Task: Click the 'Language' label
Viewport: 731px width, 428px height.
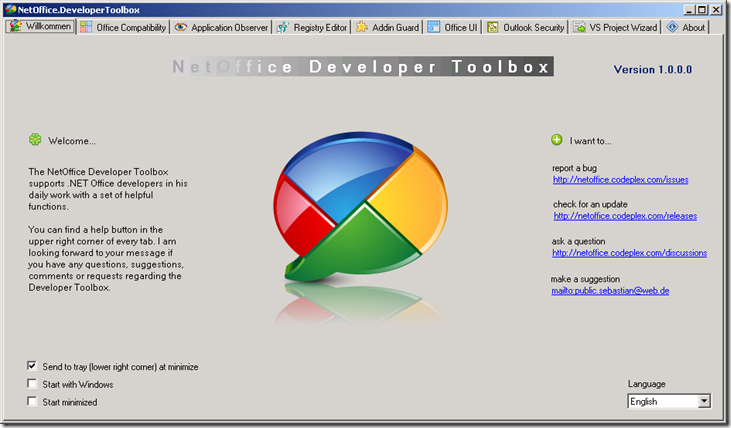Action: pyautogui.click(x=647, y=384)
